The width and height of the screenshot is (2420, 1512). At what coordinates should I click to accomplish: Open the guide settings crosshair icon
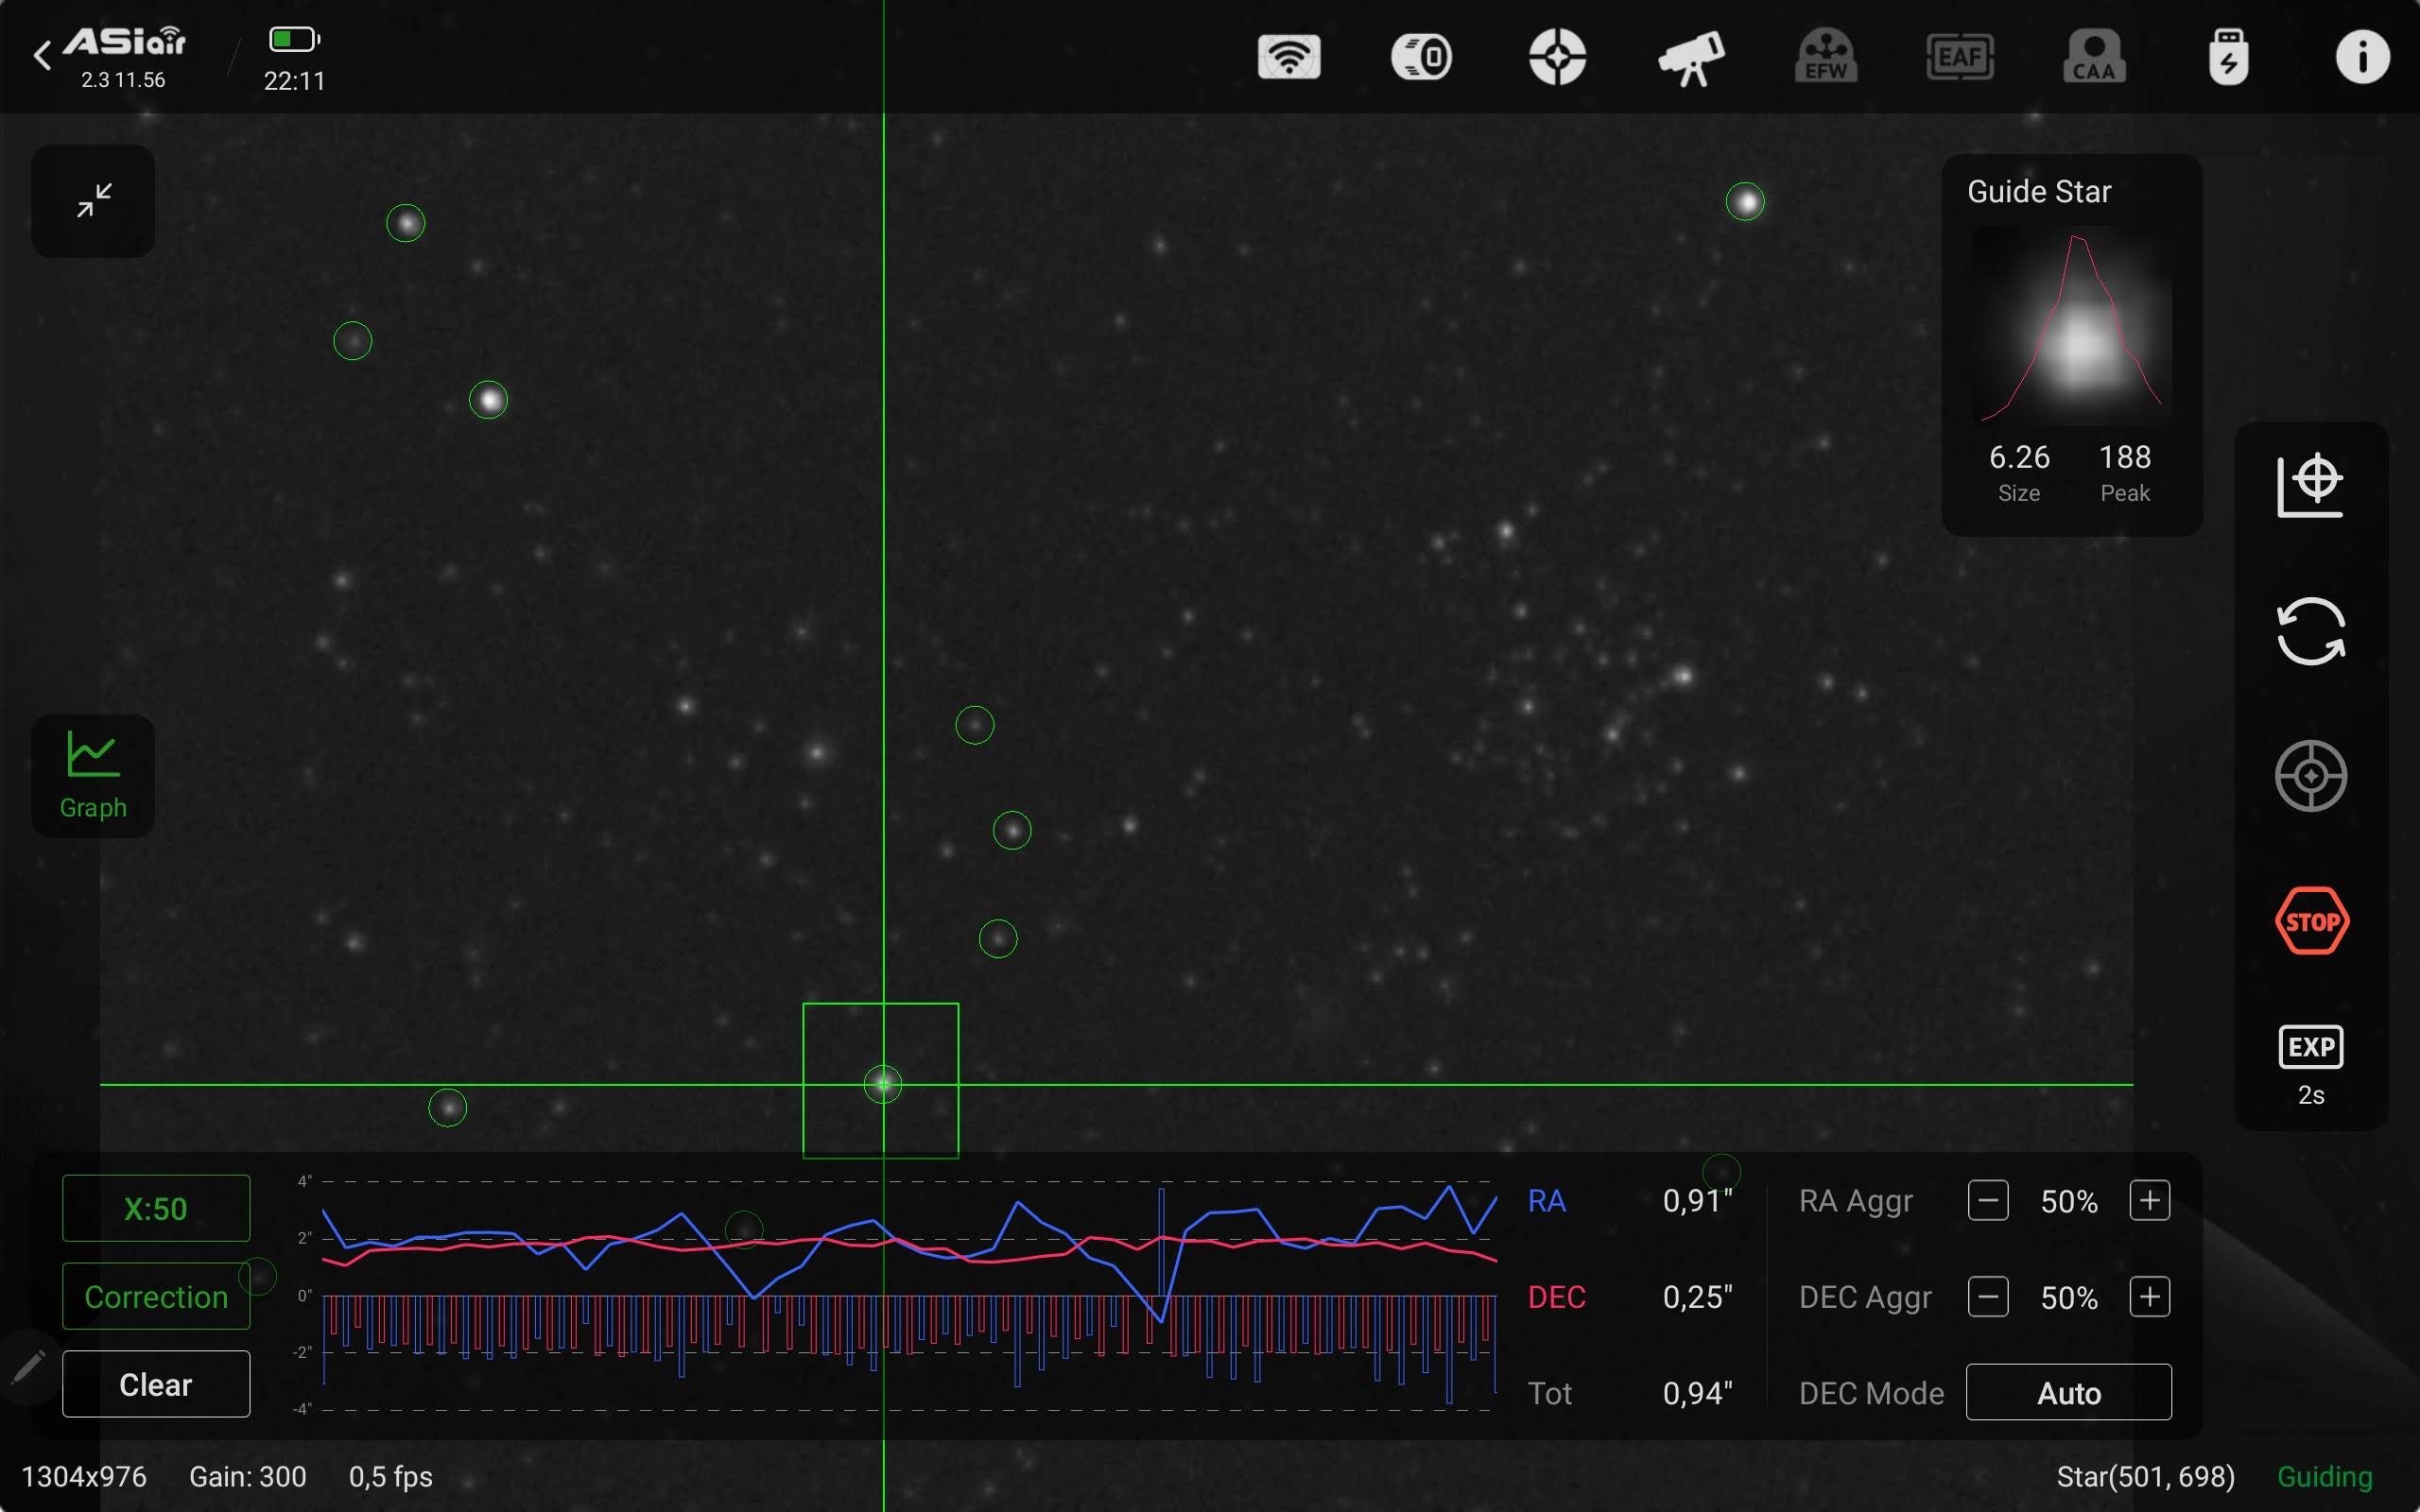(x=1557, y=56)
